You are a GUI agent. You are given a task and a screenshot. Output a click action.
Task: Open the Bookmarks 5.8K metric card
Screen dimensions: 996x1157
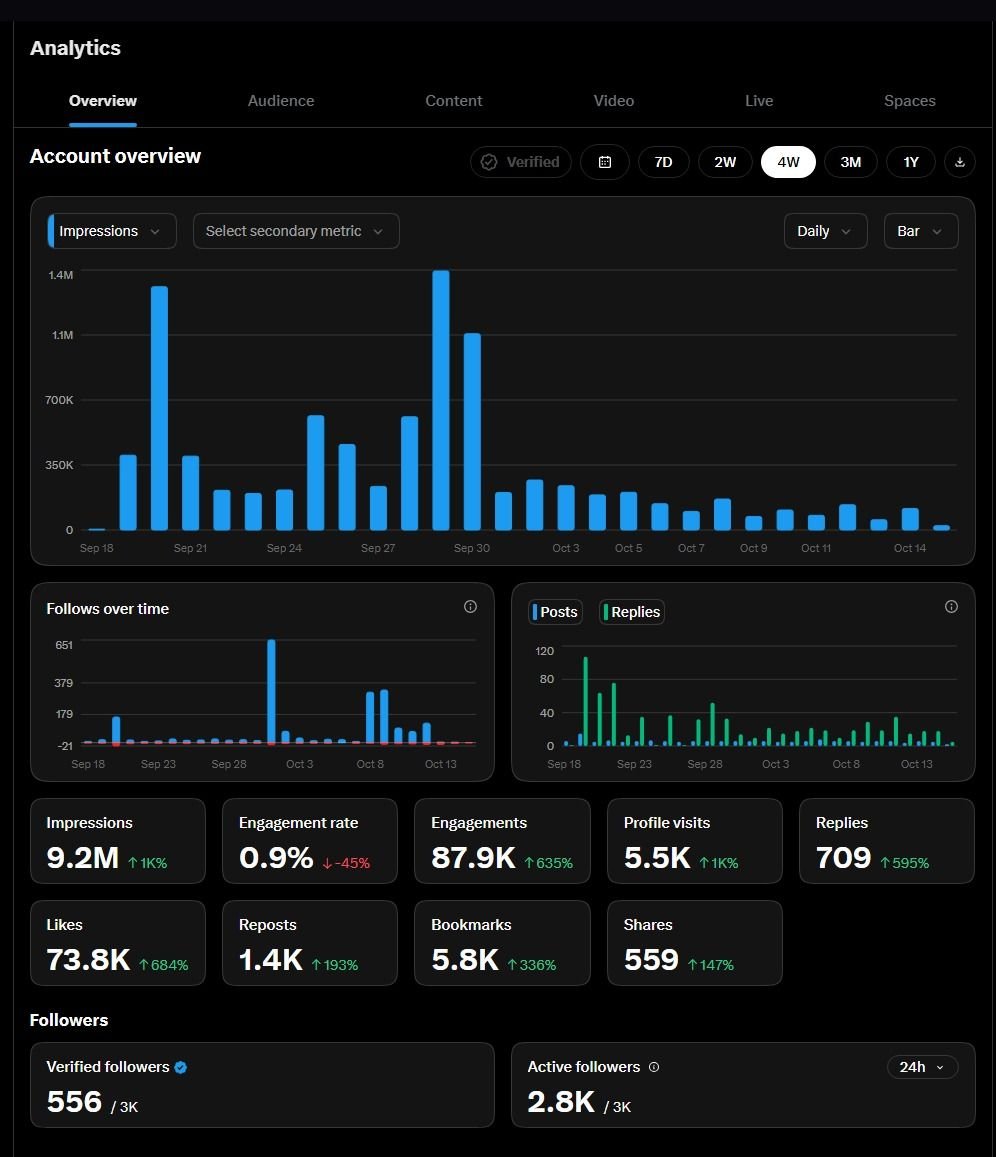[502, 943]
